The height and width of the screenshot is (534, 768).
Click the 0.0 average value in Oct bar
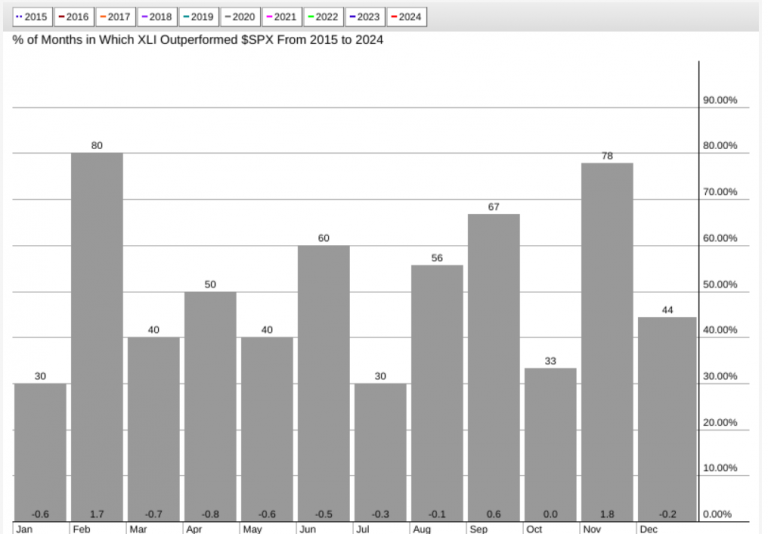(551, 514)
